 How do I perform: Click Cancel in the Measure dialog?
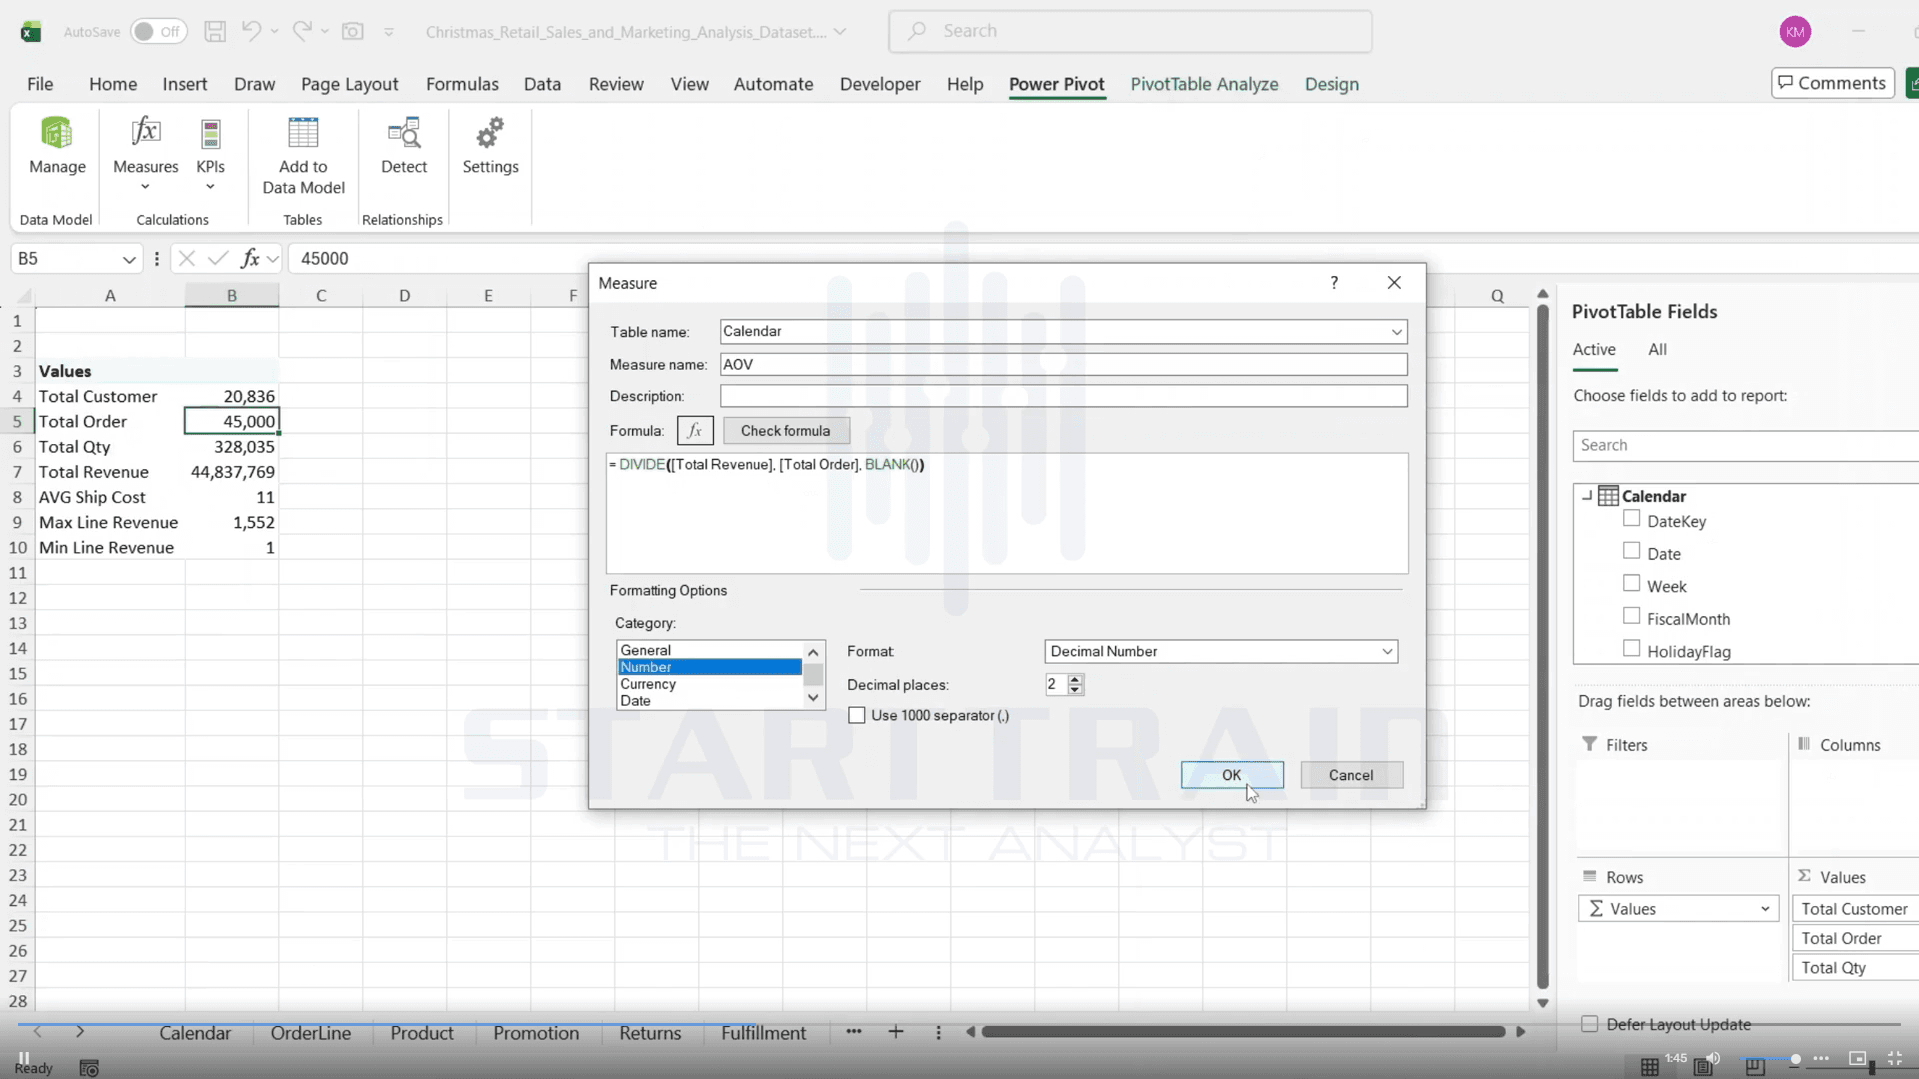point(1351,775)
